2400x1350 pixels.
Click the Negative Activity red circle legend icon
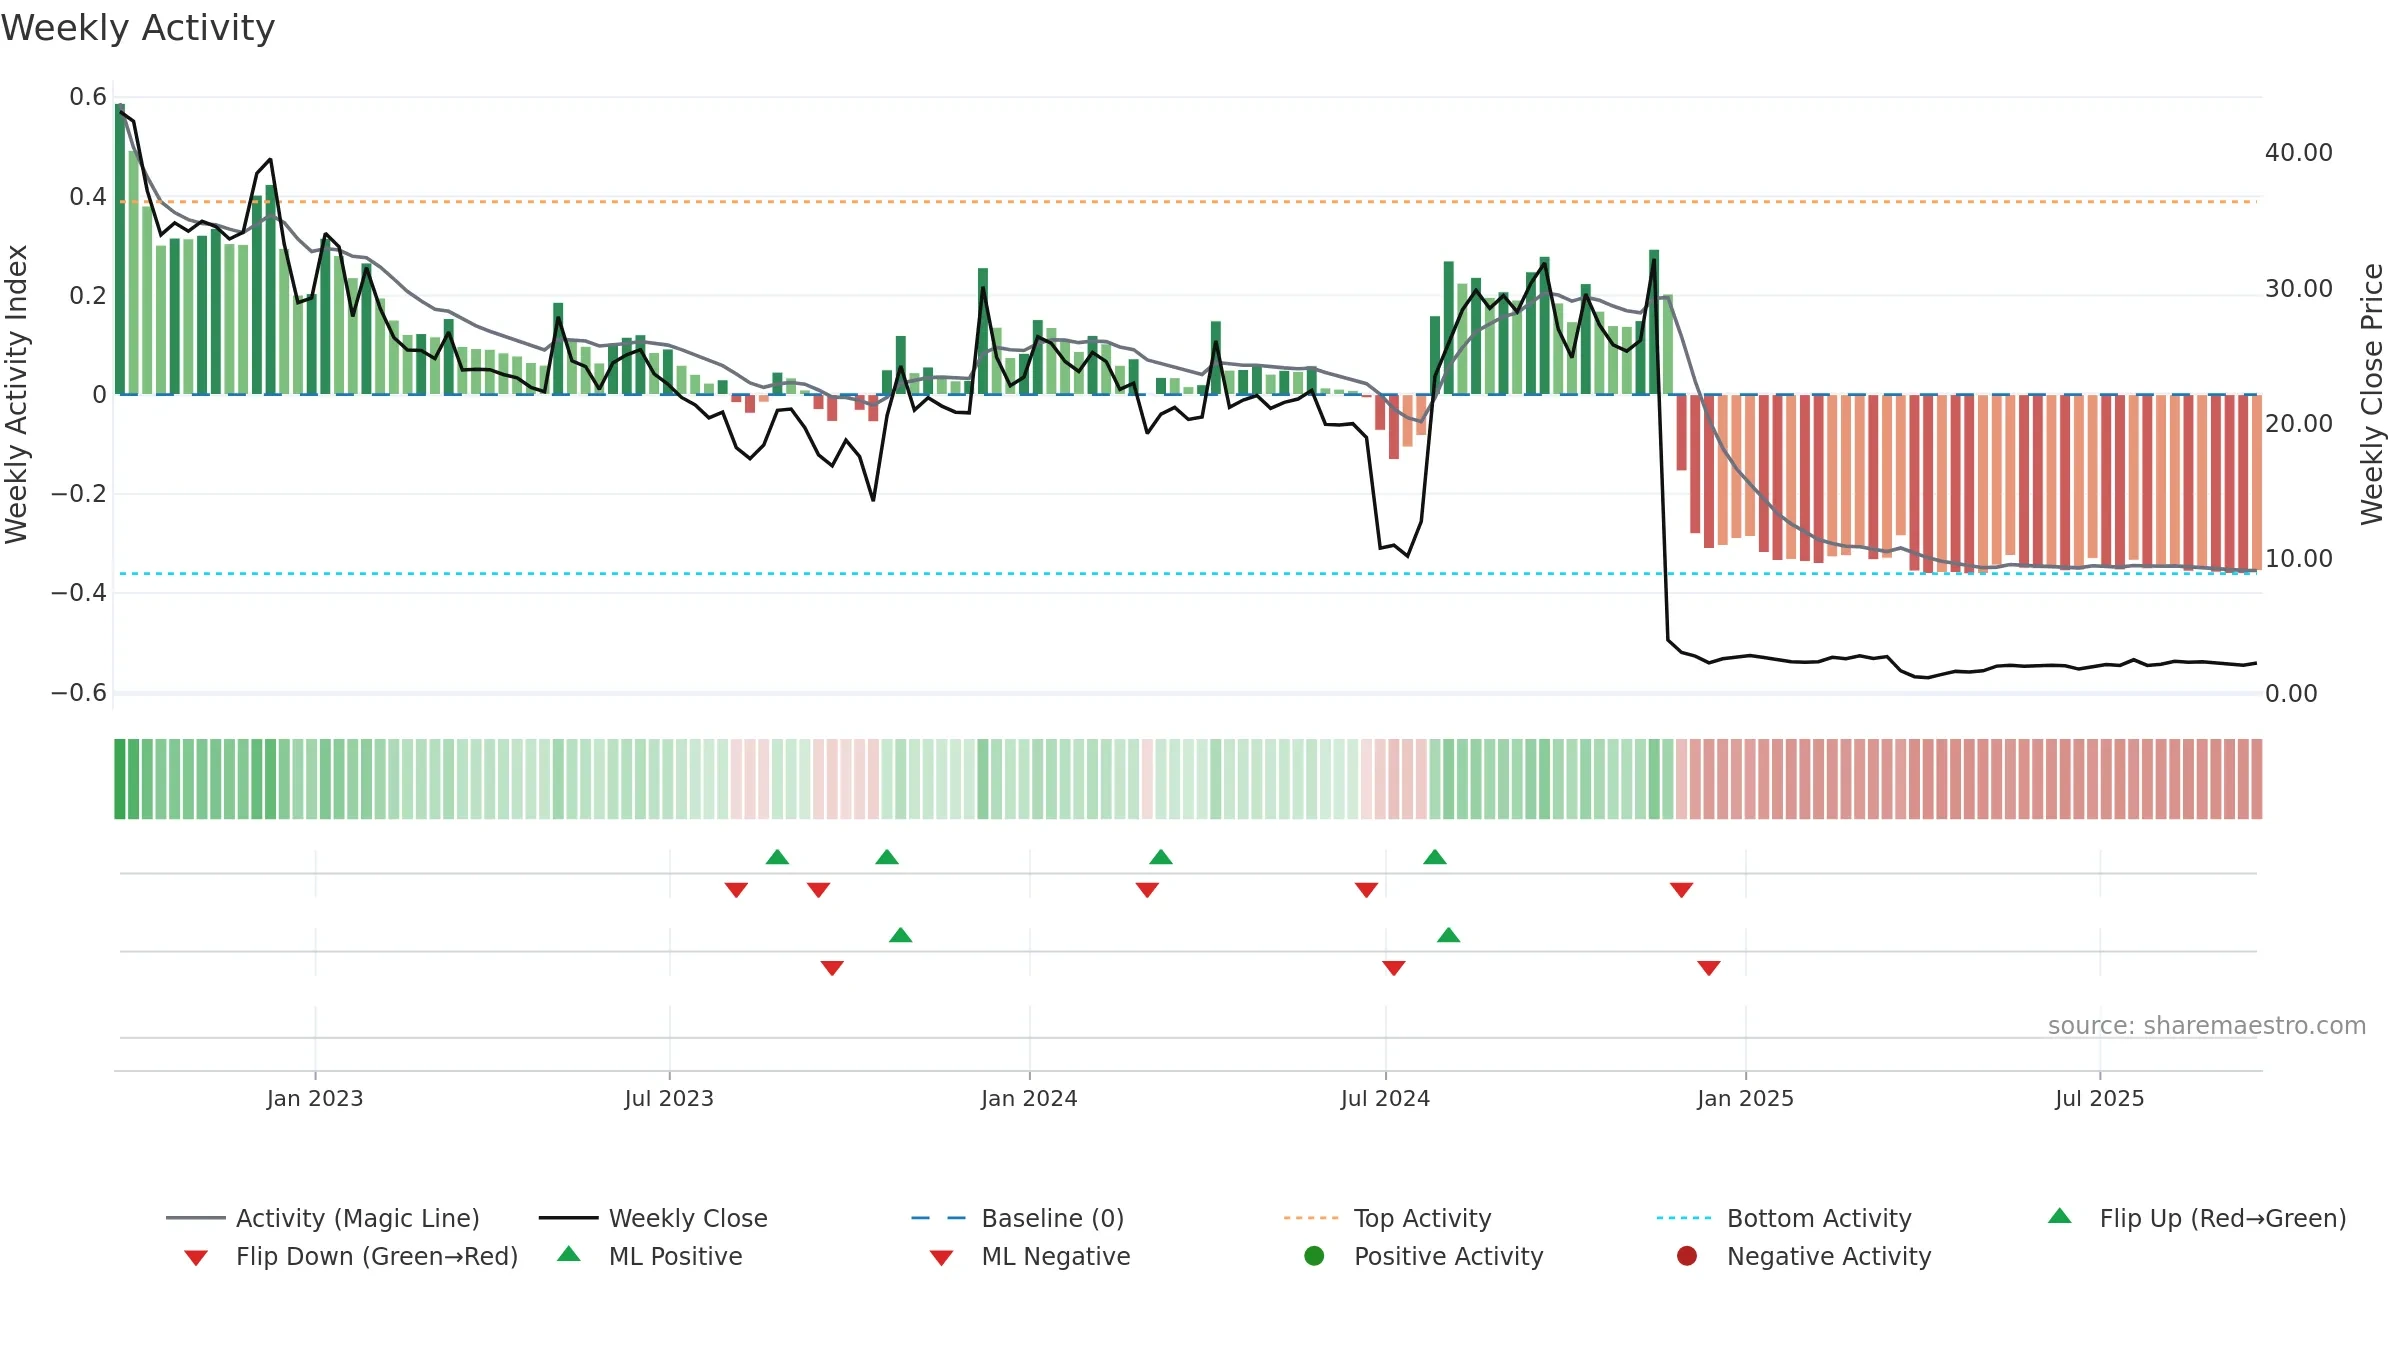[1687, 1256]
